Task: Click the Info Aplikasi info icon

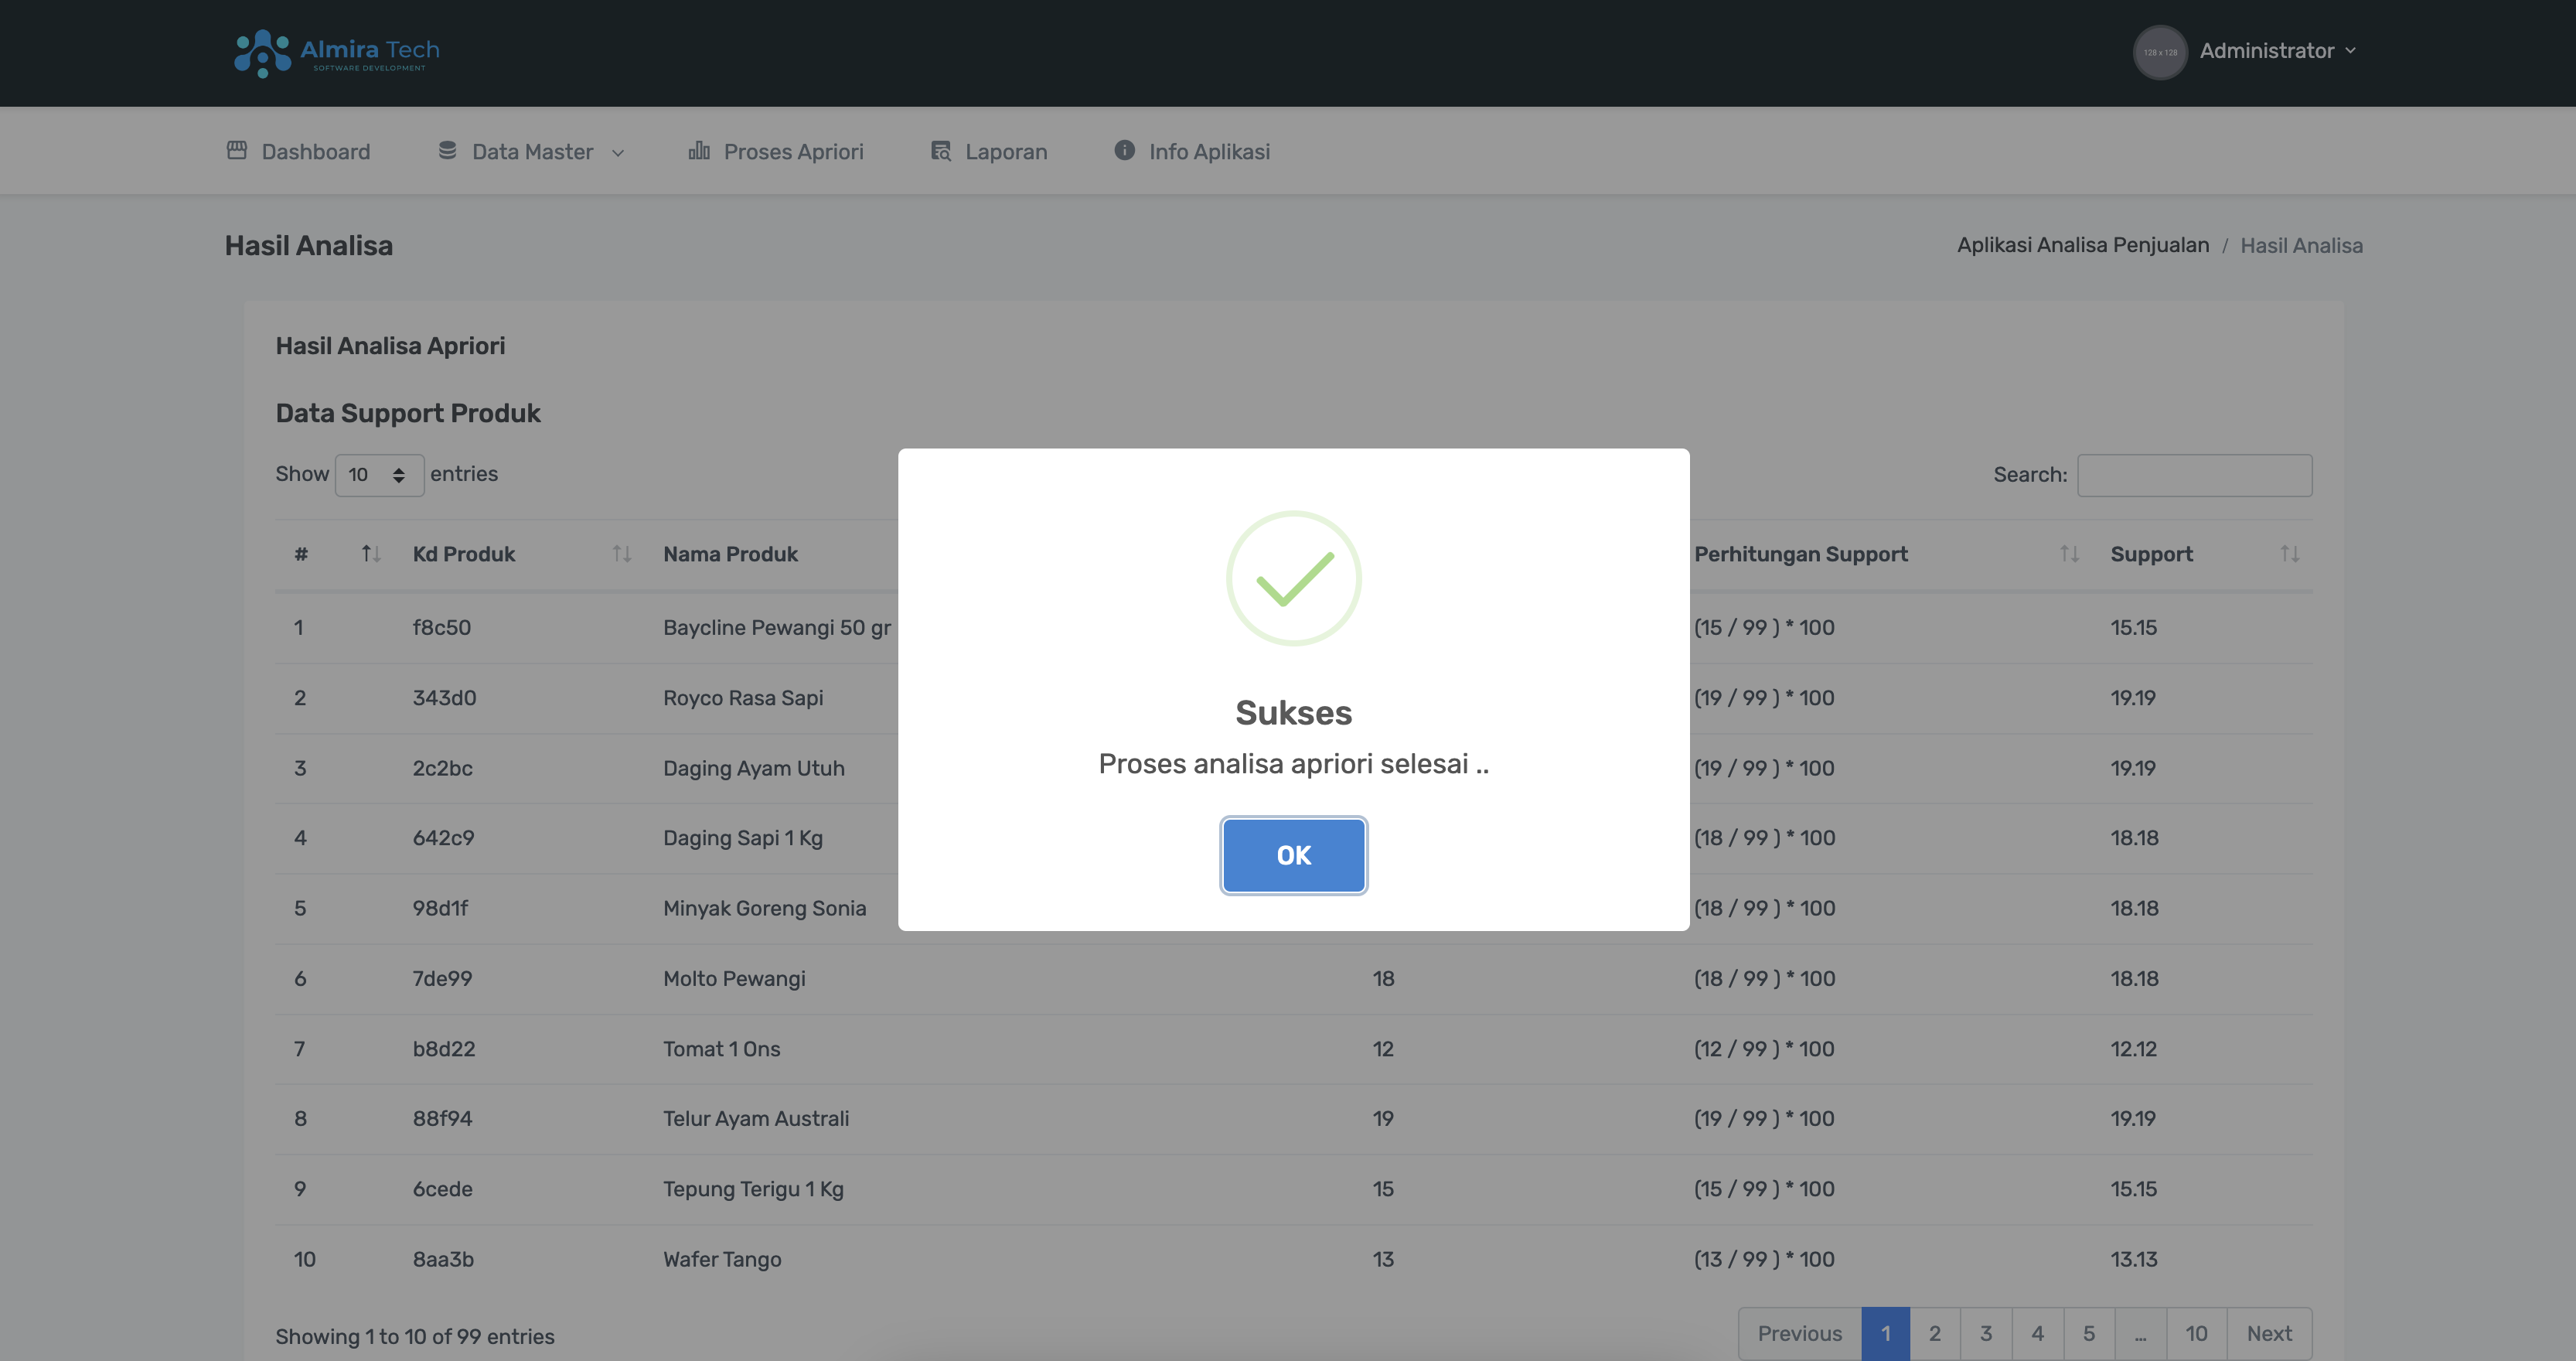Action: point(1124,150)
